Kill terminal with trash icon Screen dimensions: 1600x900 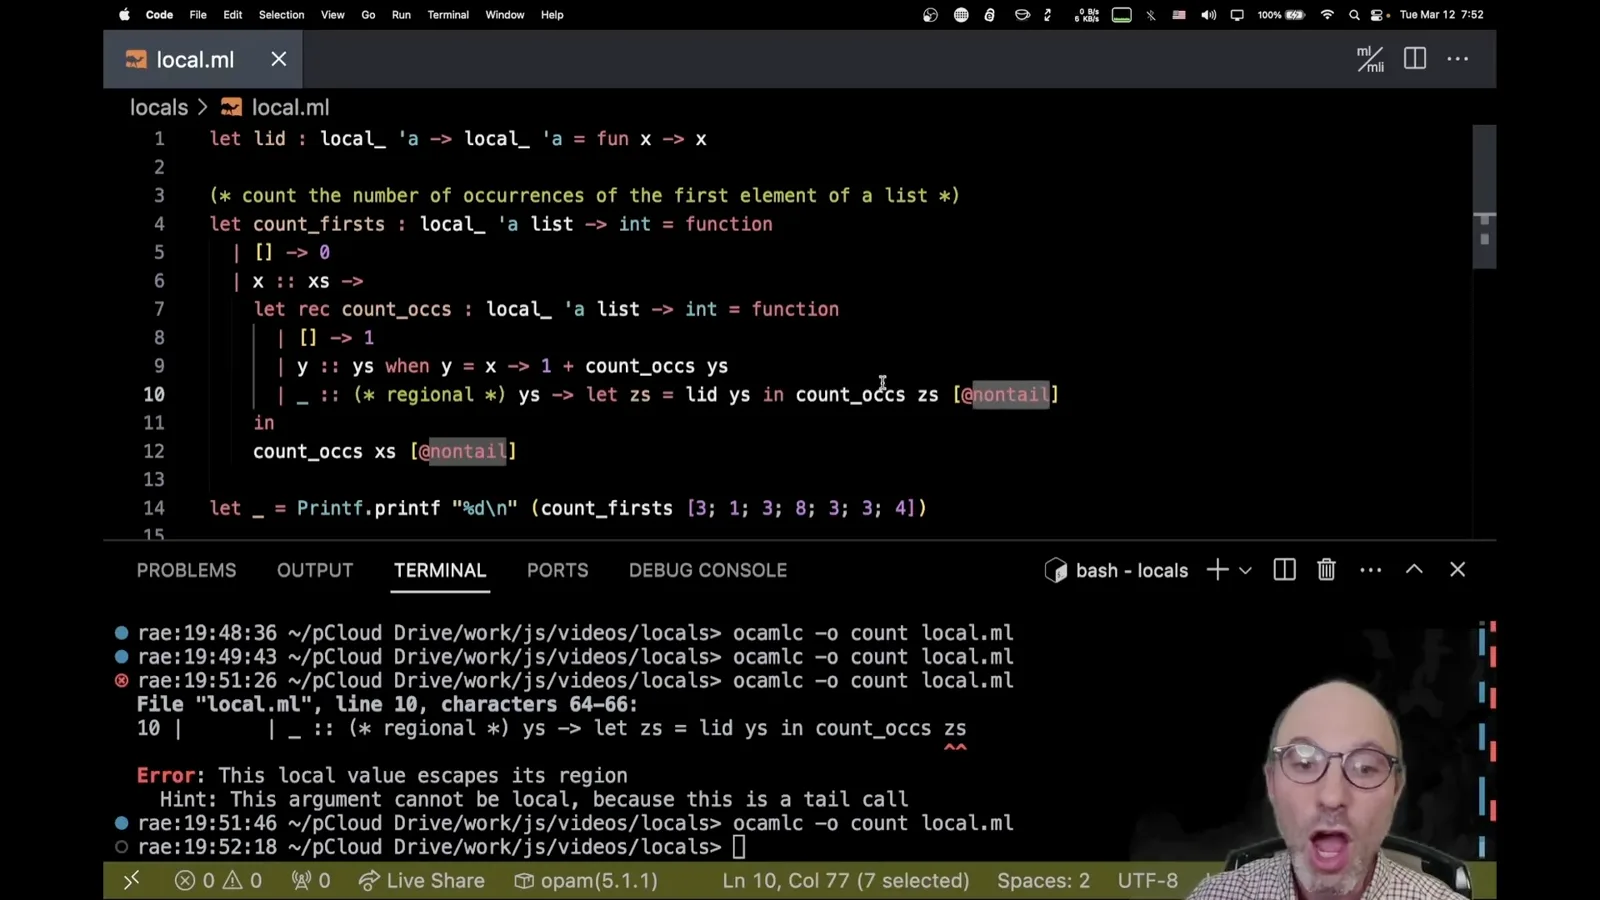point(1326,570)
